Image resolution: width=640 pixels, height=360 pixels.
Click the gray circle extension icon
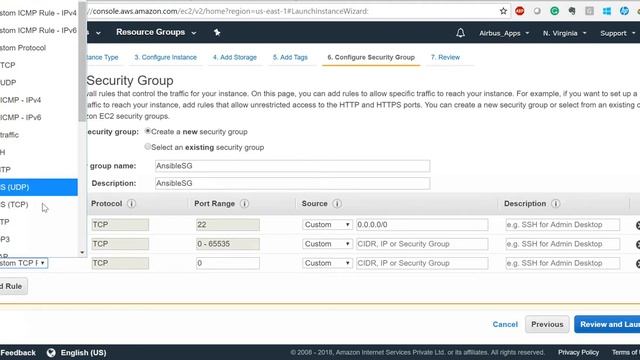click(x=537, y=11)
